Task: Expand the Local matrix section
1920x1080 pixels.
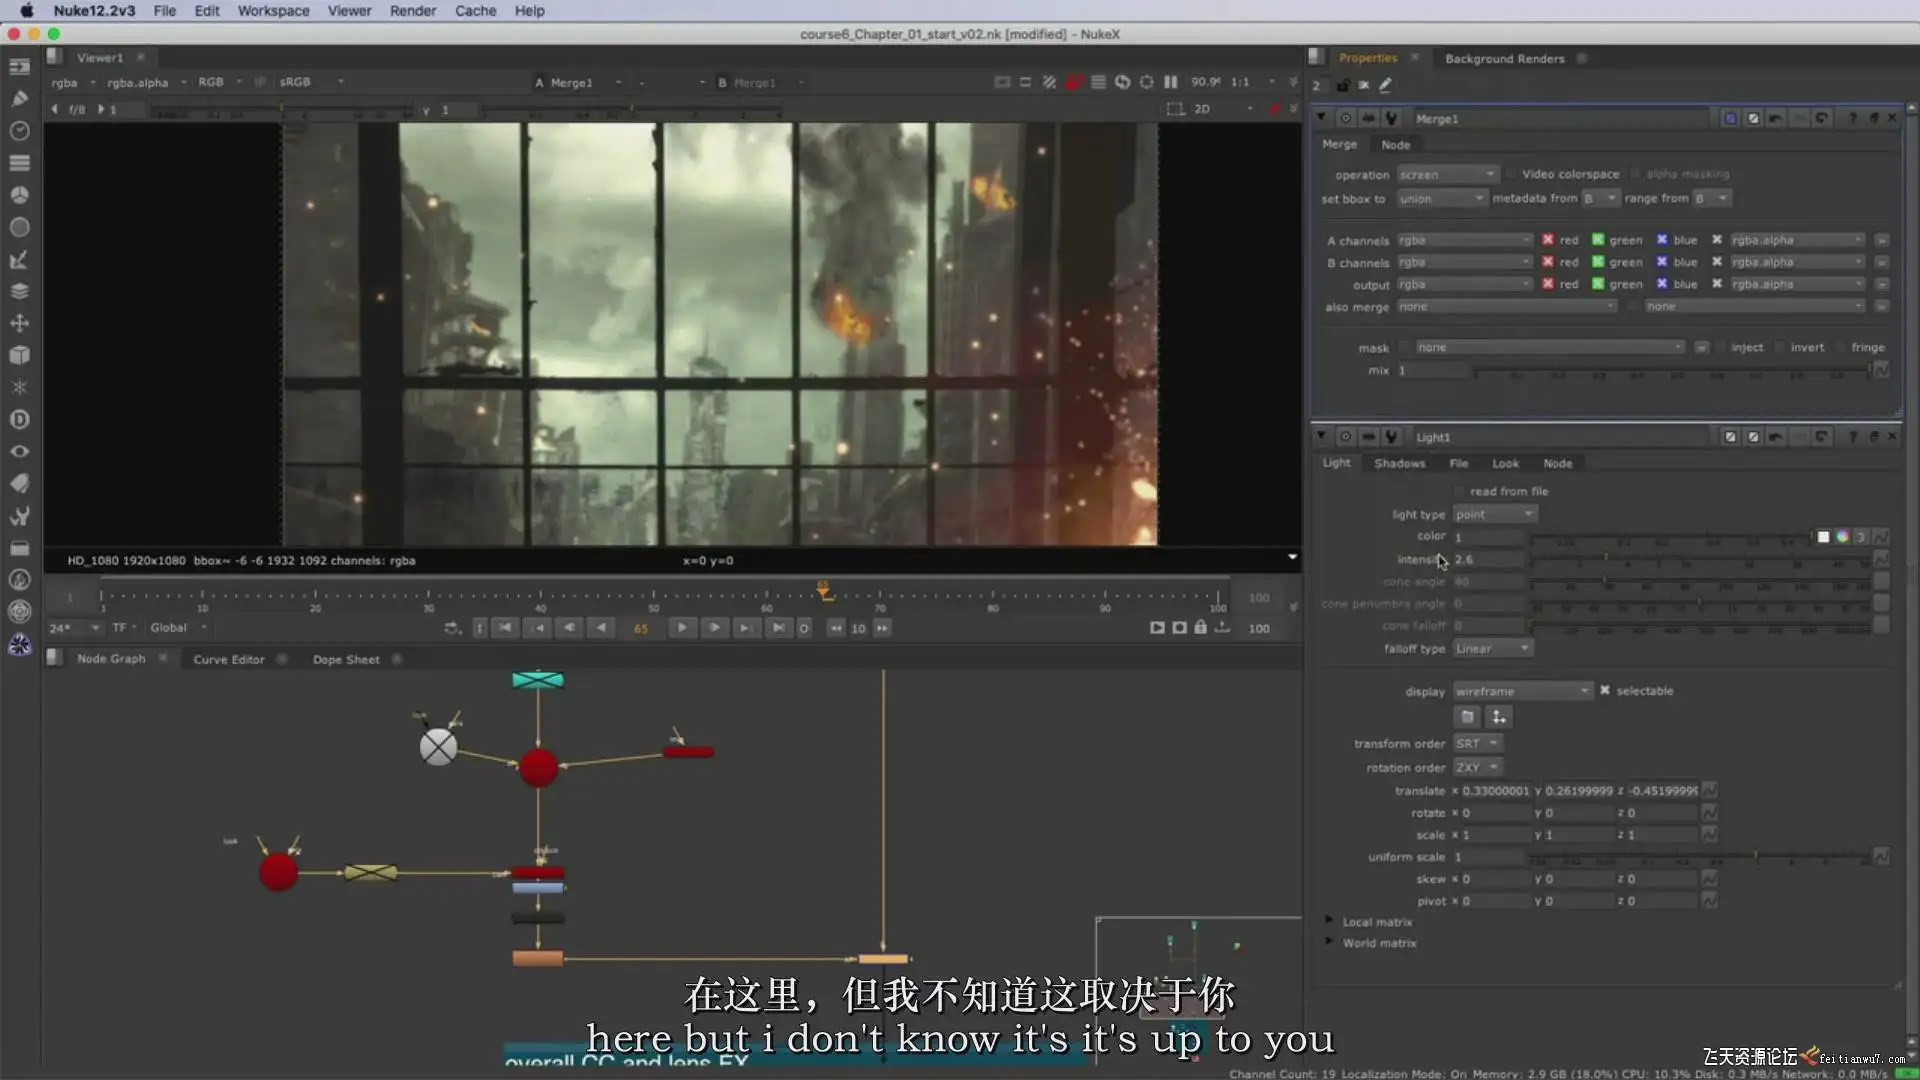Action: [x=1329, y=921]
